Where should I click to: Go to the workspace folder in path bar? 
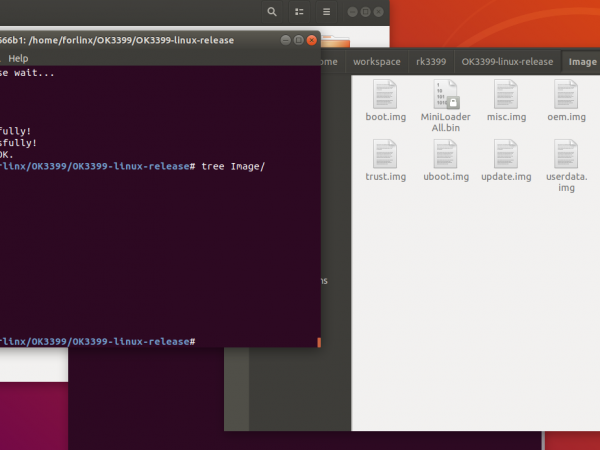click(376, 62)
